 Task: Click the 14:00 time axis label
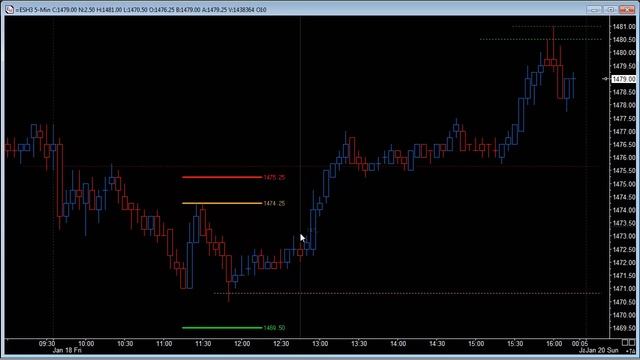[398, 344]
